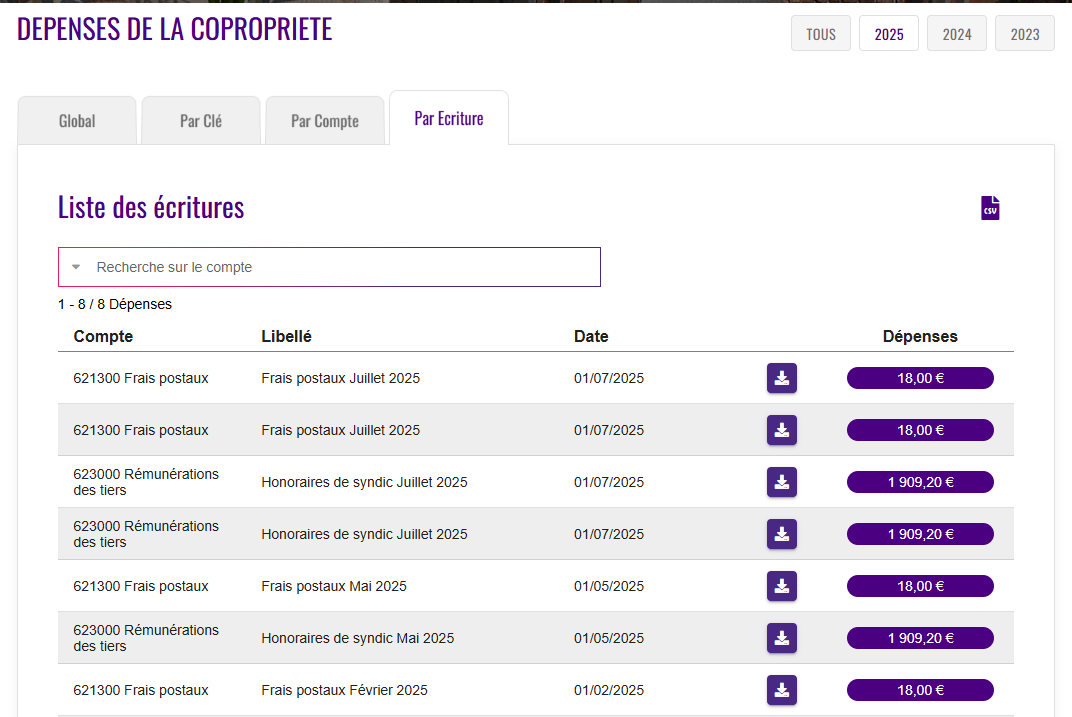Download first Honoraires de syndic Juillet 2025 document
Image resolution: width=1072 pixels, height=717 pixels.
click(781, 482)
